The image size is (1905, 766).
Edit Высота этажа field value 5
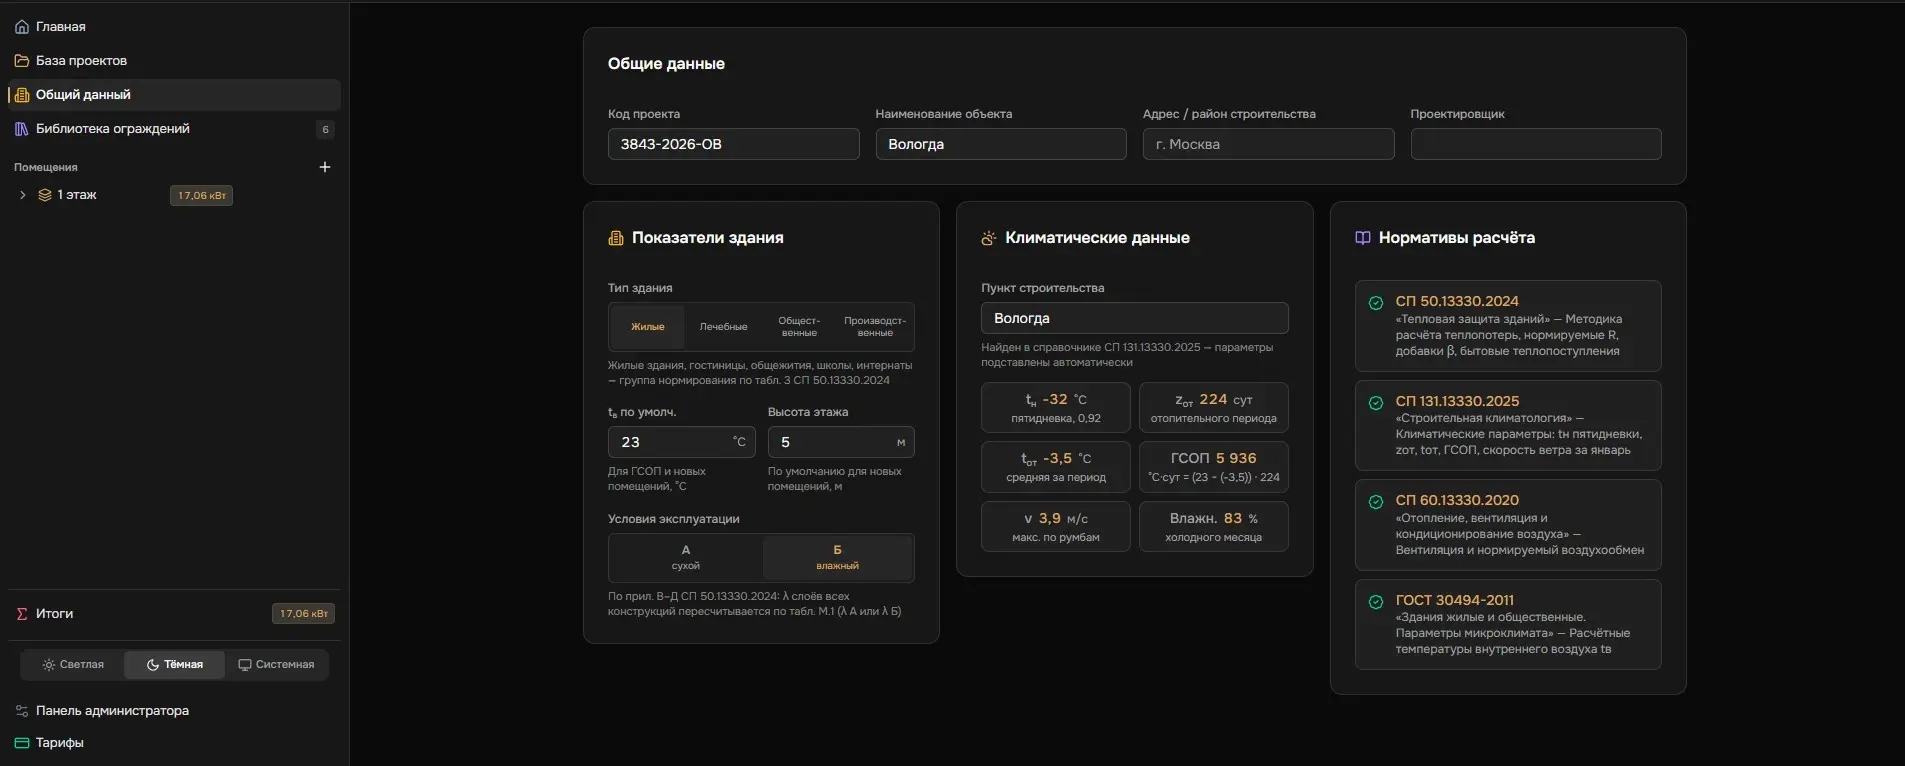(841, 442)
